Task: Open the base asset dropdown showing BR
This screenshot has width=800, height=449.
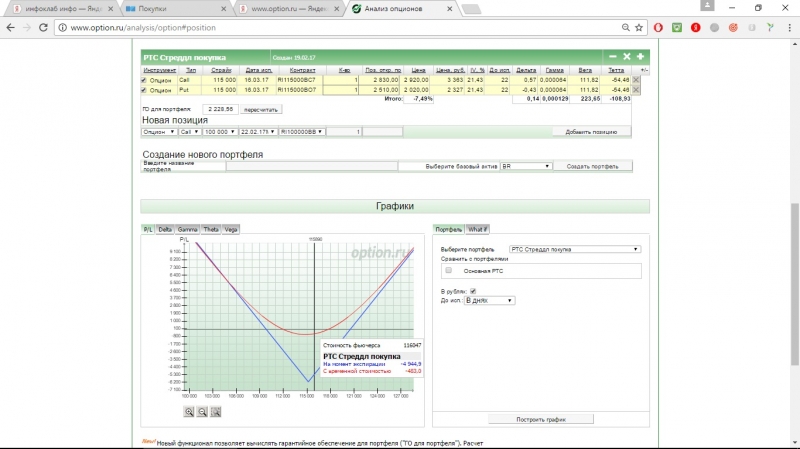Action: [x=526, y=166]
